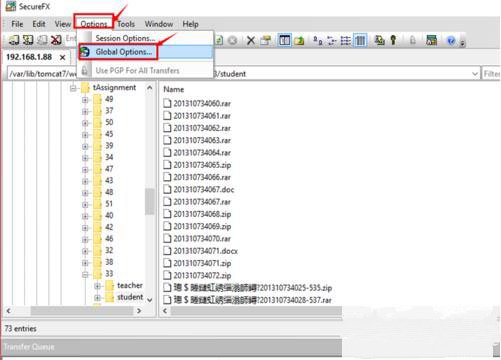Launch SecureCRT from toolbar icon

click(x=432, y=41)
